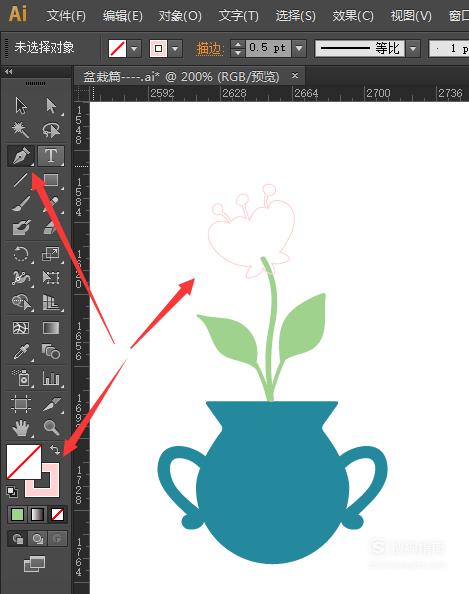Open stroke color dropdown in control bar
The height and width of the screenshot is (594, 469).
coord(175,48)
